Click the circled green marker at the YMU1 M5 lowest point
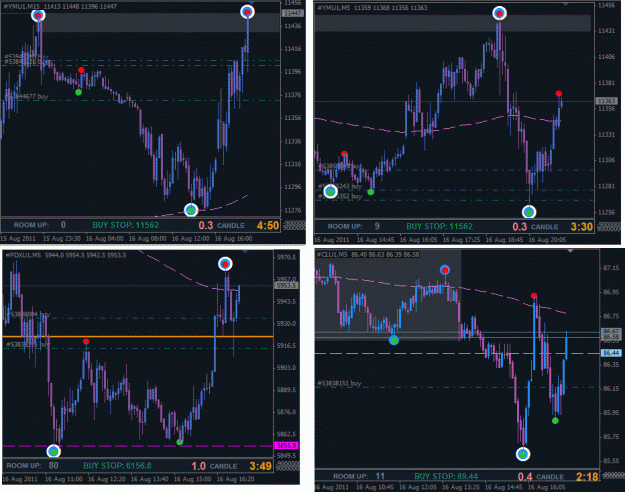625x492 pixels. click(x=529, y=212)
